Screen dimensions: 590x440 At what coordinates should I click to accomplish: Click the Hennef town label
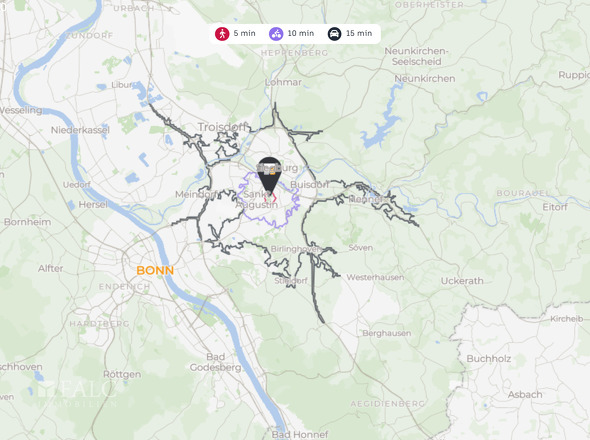[x=365, y=199]
